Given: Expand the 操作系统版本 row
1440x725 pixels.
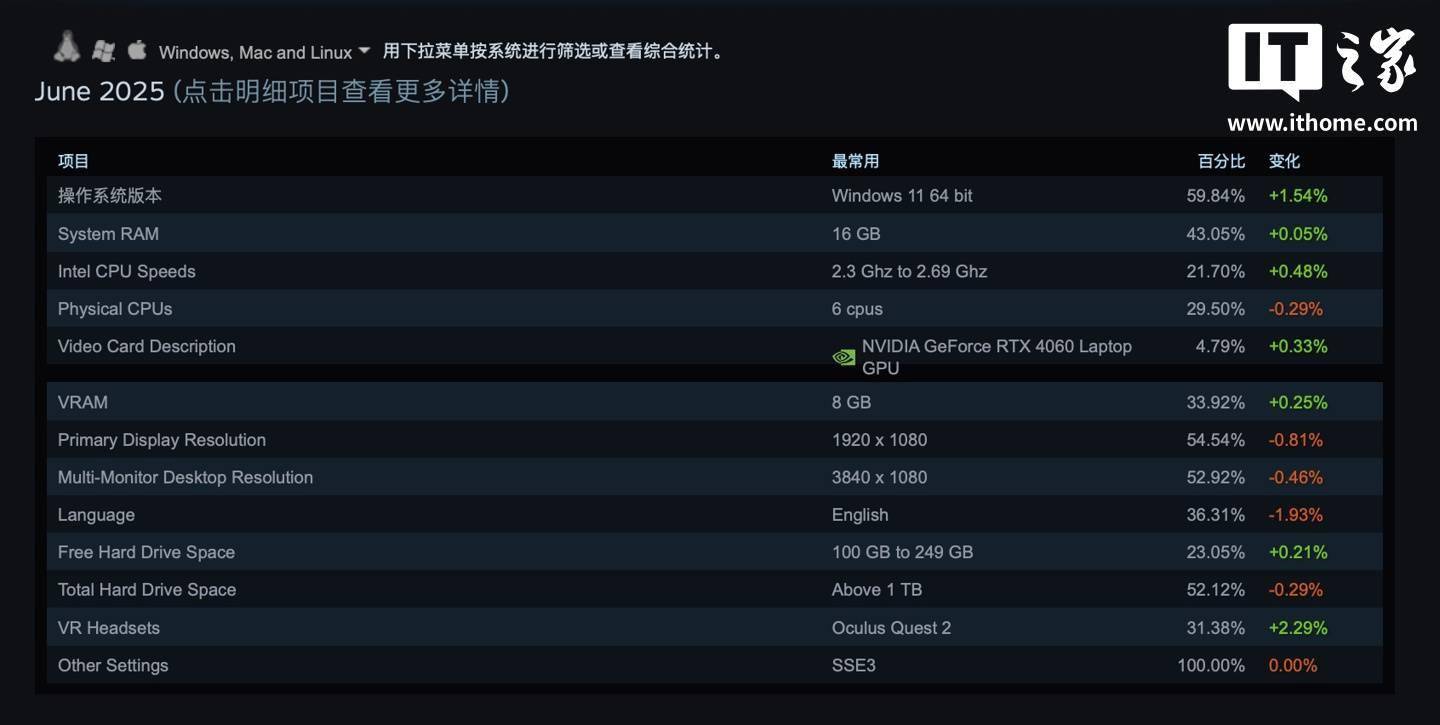Looking at the screenshot, I should (714, 196).
